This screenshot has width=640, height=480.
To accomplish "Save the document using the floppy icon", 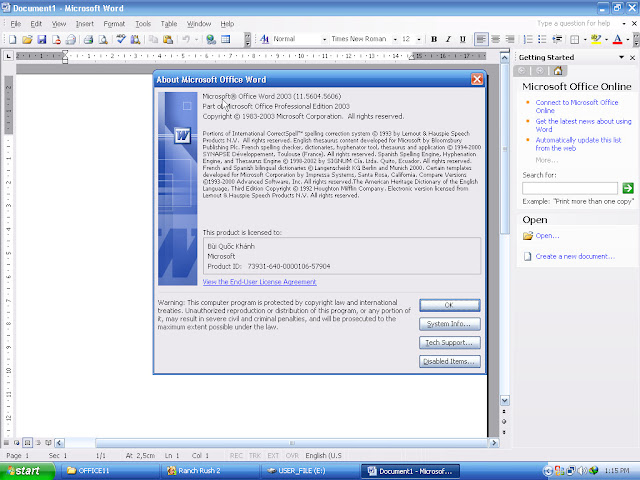I will (x=42, y=39).
